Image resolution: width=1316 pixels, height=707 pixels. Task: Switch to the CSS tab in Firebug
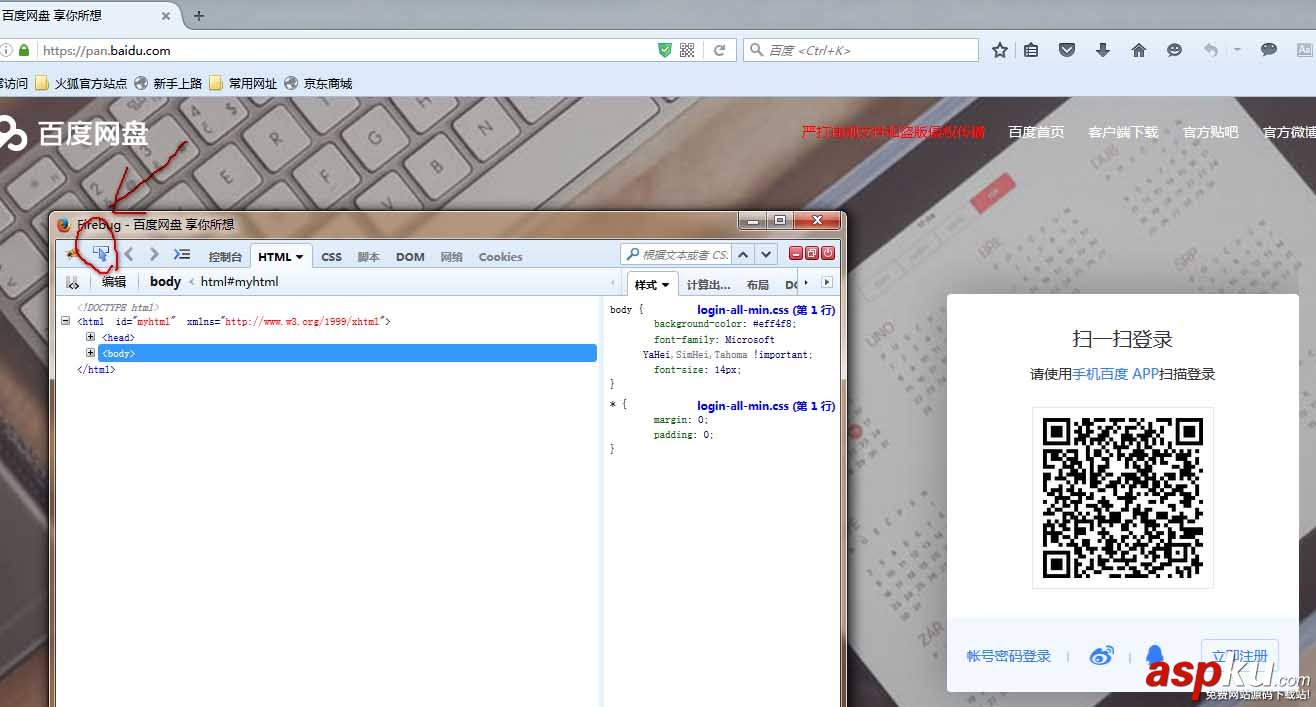point(331,256)
